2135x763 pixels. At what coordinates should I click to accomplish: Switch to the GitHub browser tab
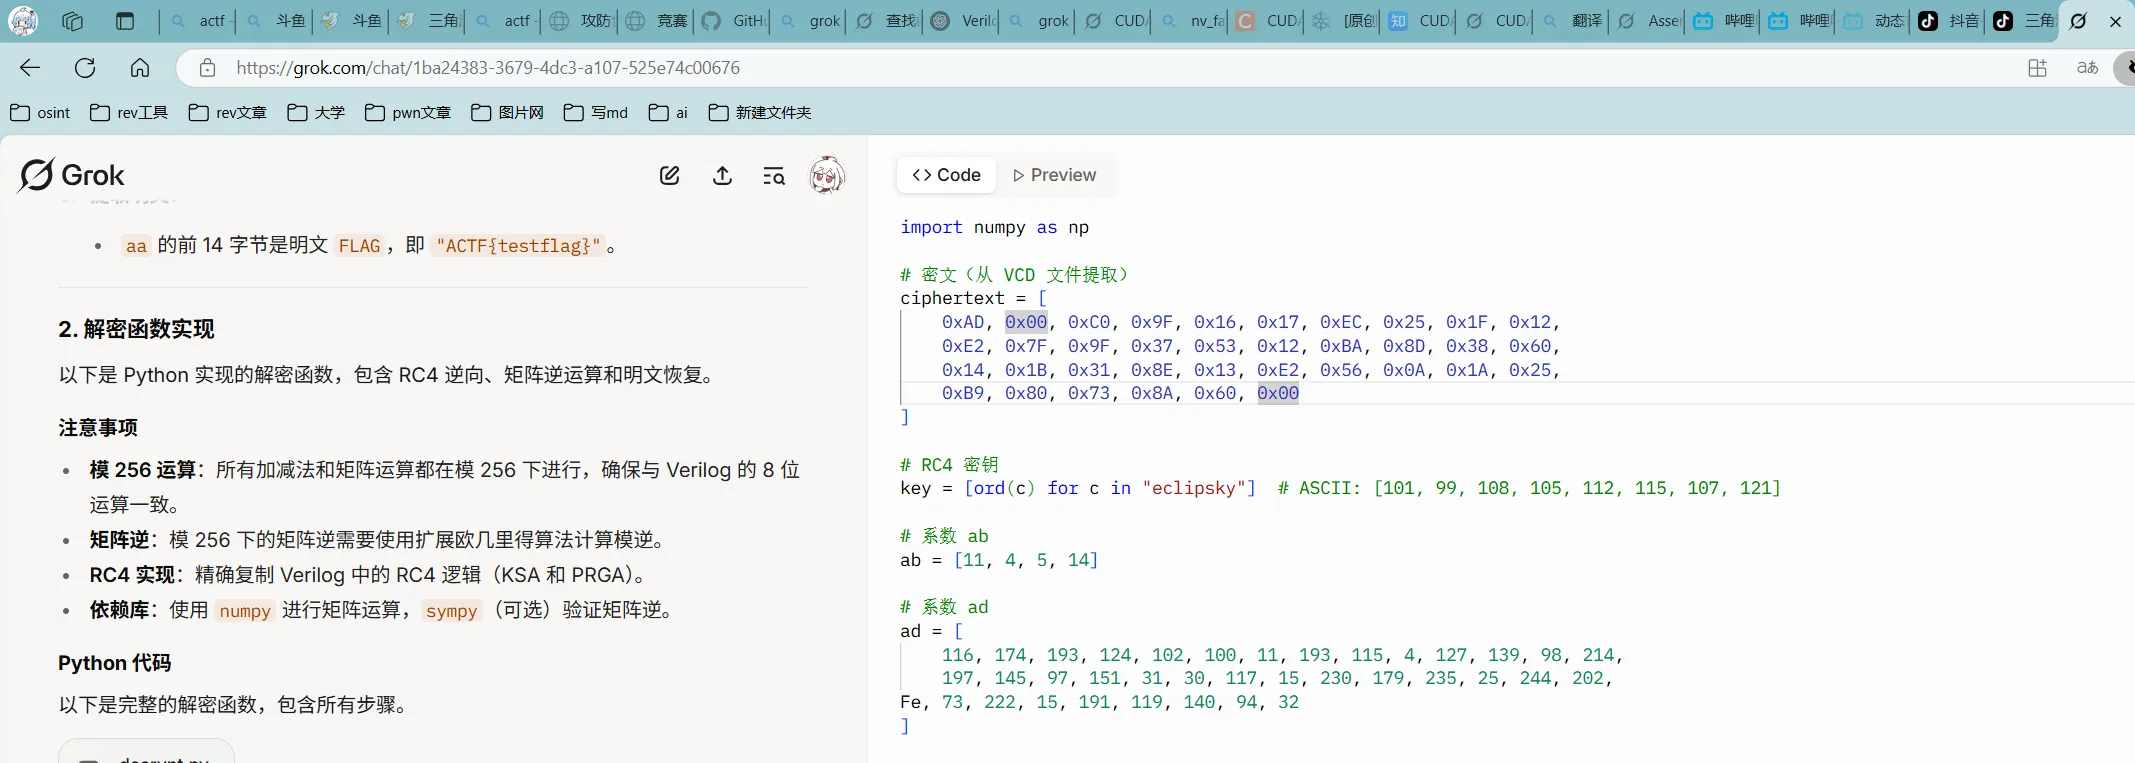[733, 21]
